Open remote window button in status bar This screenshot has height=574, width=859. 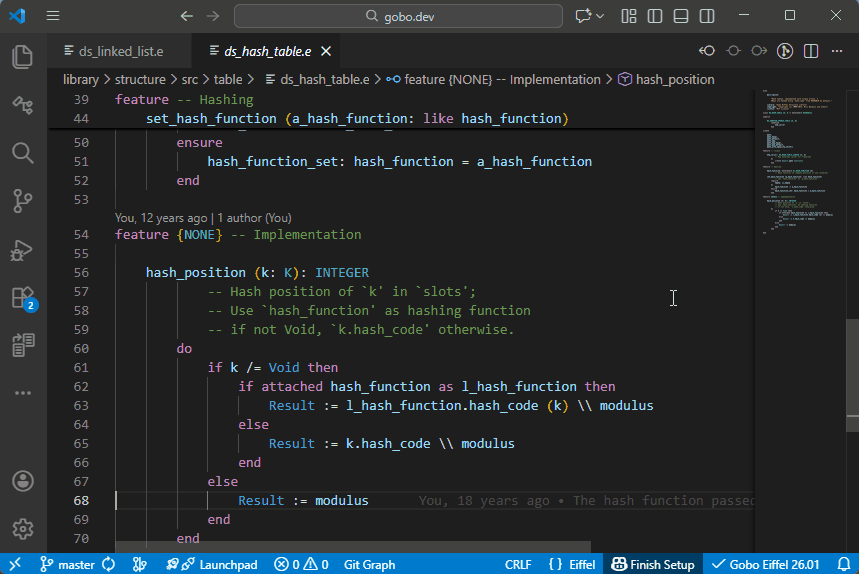(x=15, y=564)
